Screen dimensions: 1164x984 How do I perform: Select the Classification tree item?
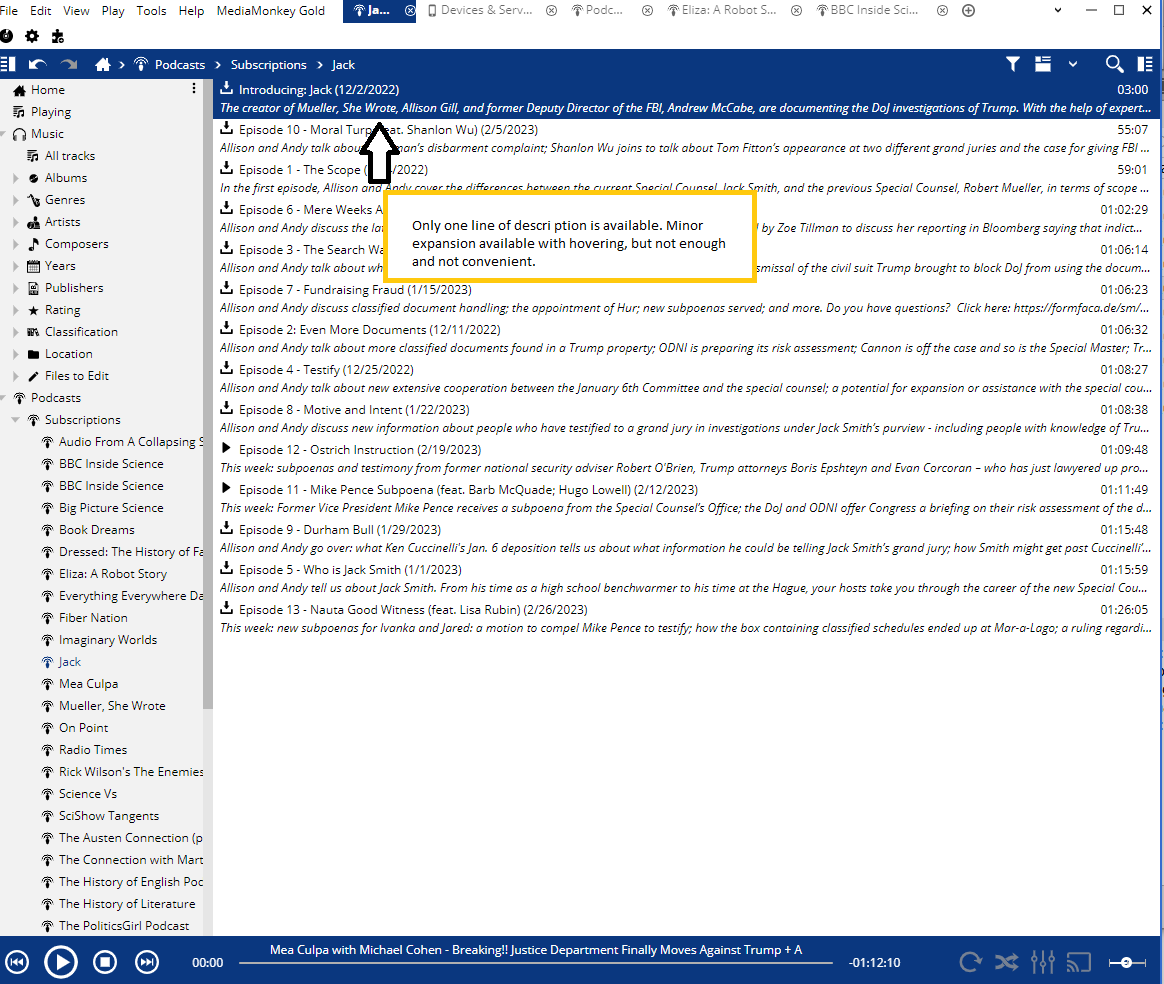click(x=81, y=332)
